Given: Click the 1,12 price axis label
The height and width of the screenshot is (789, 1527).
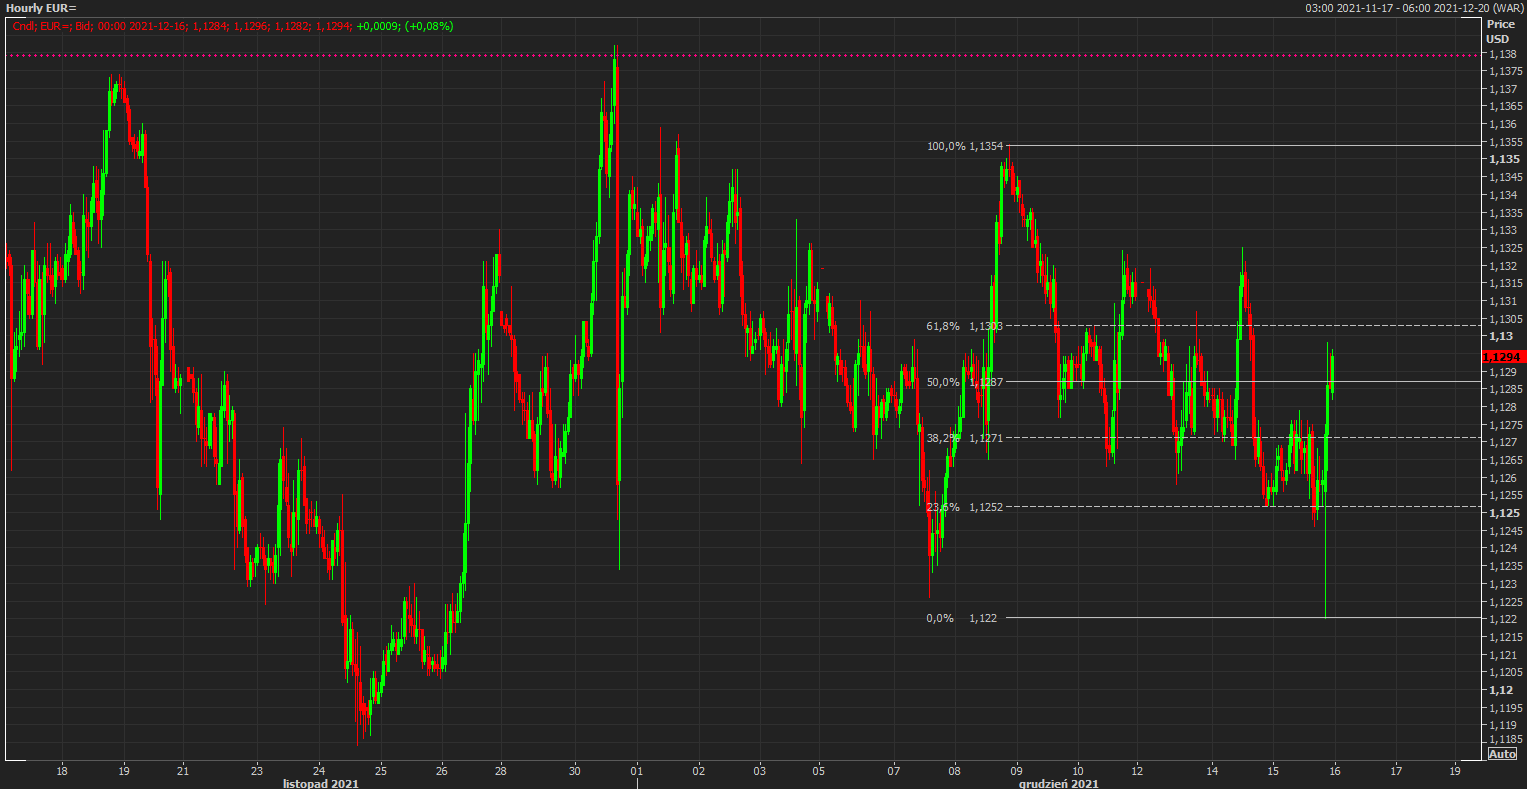Looking at the screenshot, I should click(x=1500, y=690).
